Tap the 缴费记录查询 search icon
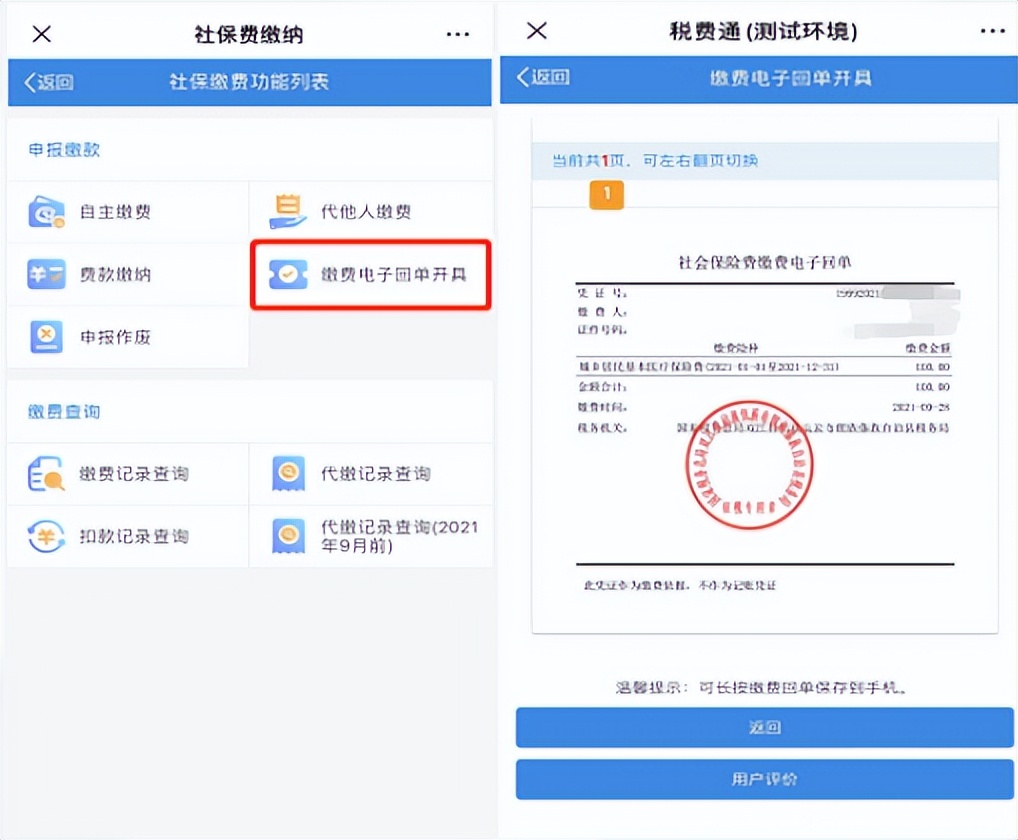 pyautogui.click(x=46, y=474)
